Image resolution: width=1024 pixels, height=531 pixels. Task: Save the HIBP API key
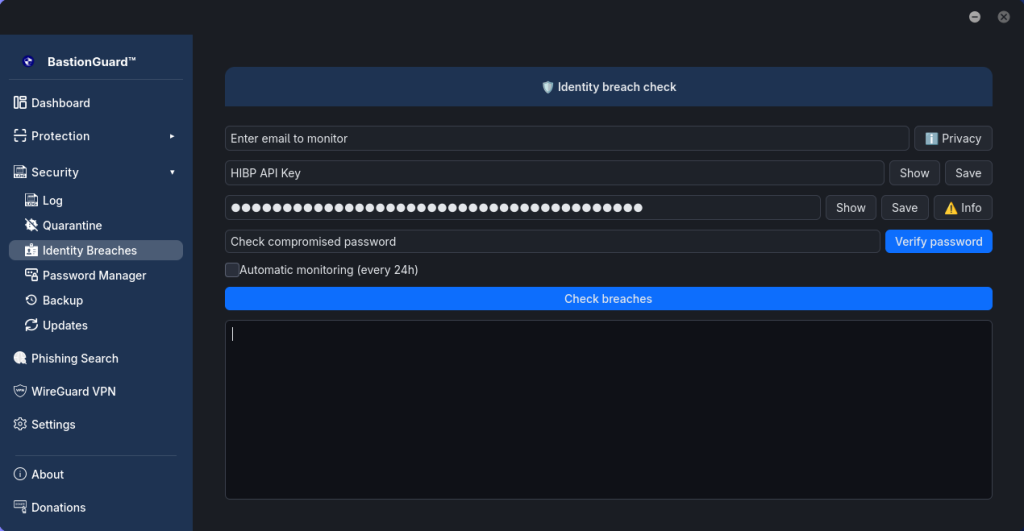tap(968, 173)
